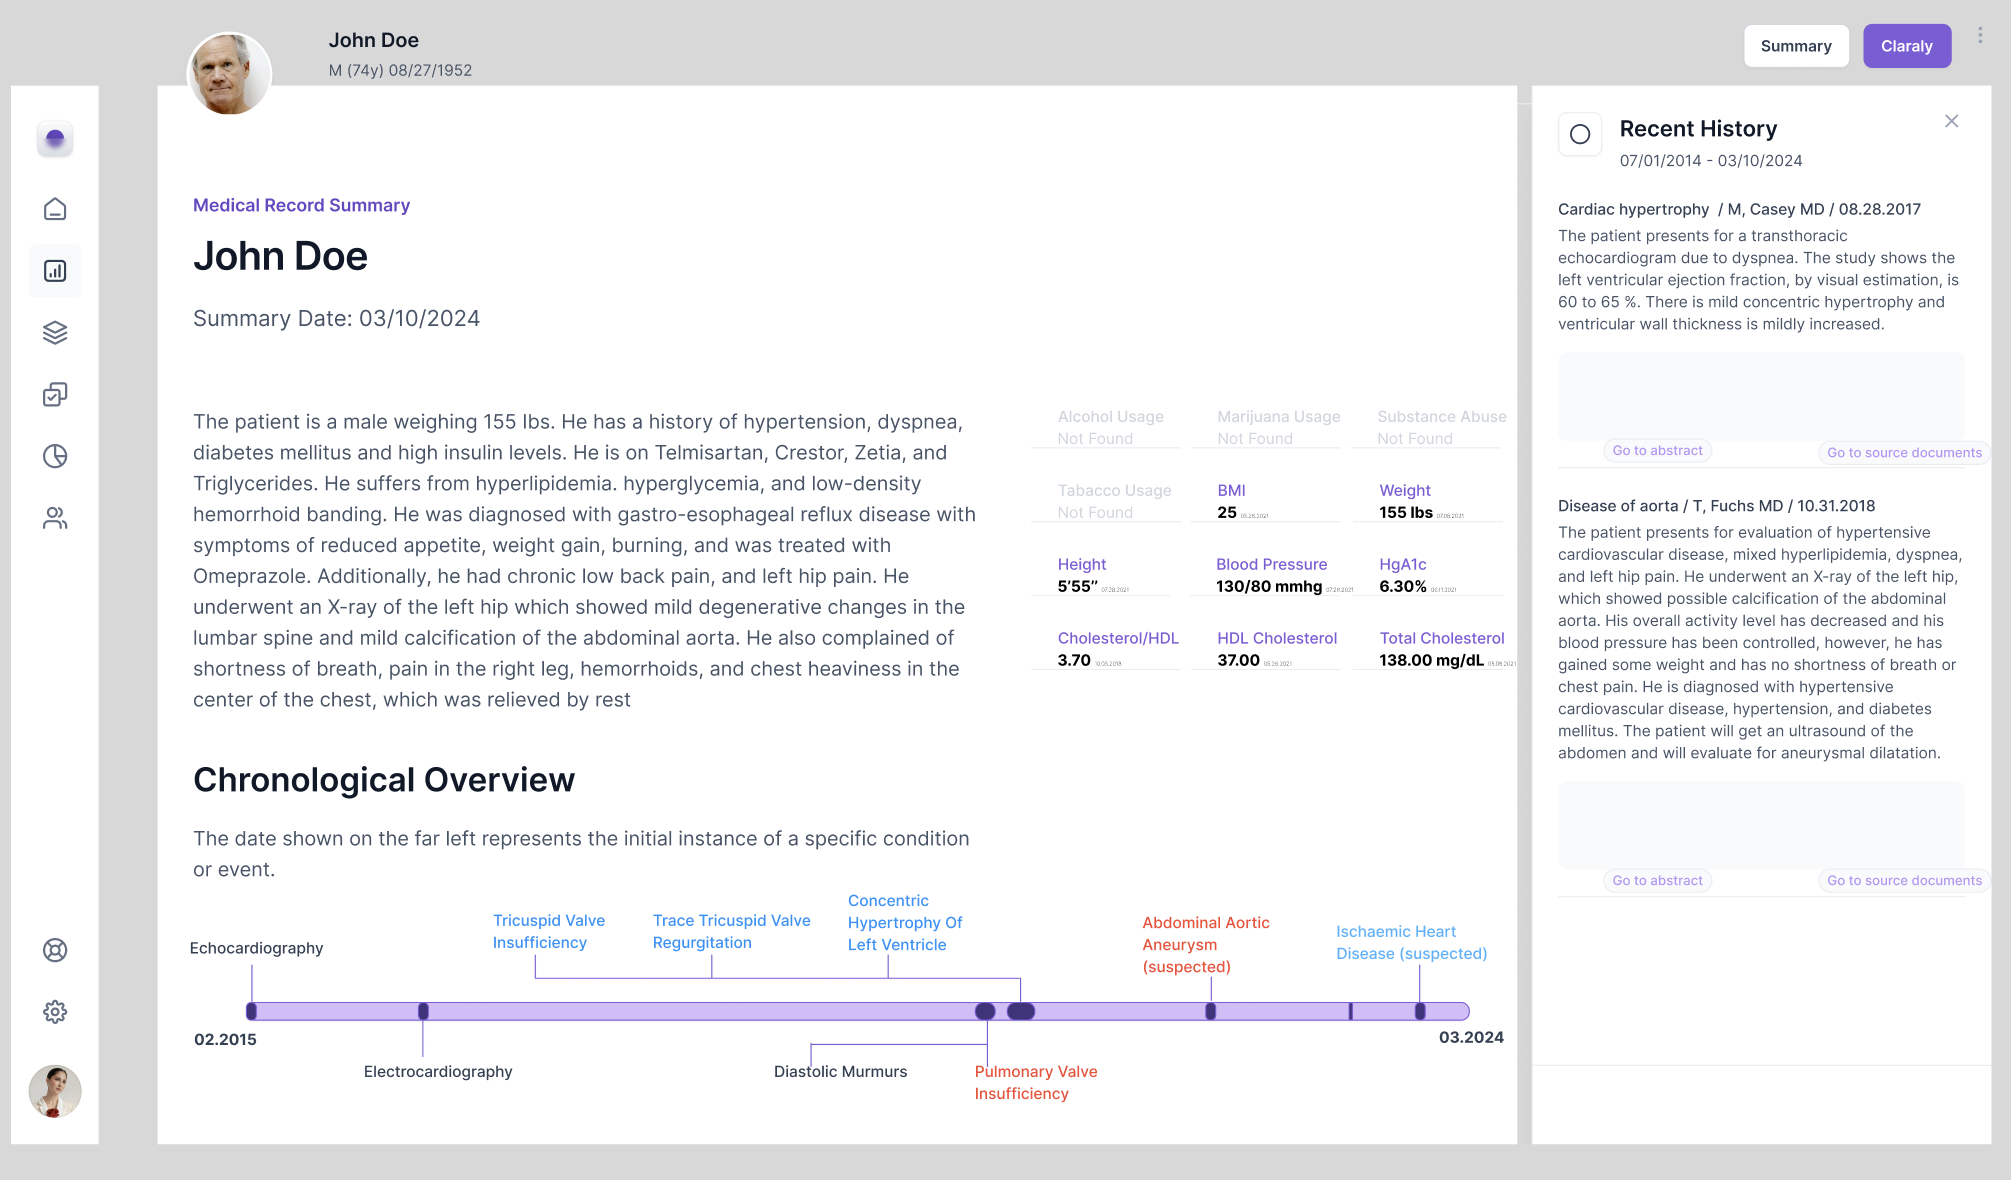The image size is (2011, 1180).
Task: Select the Pulmonary Valve Insufficiency label
Action: [x=1036, y=1083]
